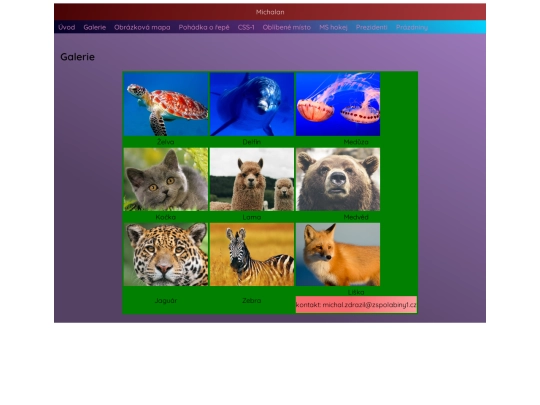Open the llama photo
The image size is (540, 405).
(252, 179)
